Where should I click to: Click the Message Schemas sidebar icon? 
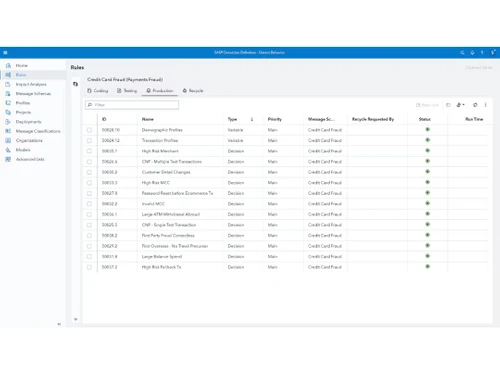click(8, 94)
